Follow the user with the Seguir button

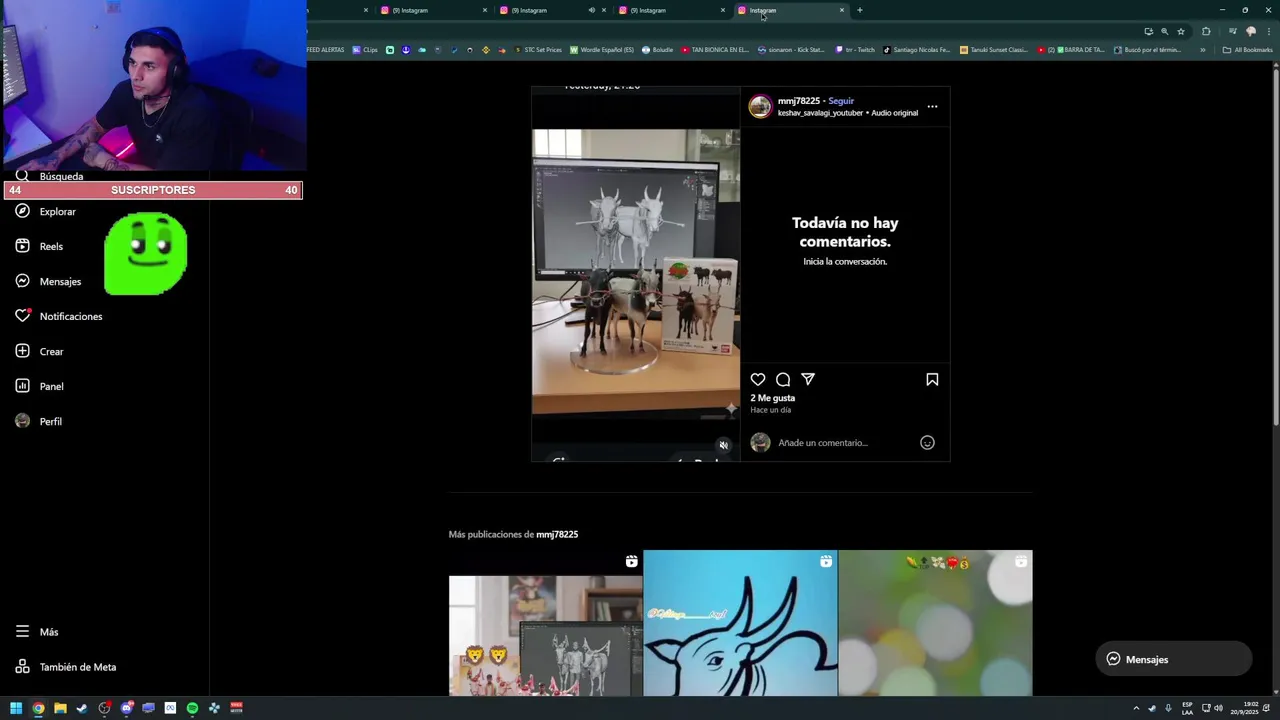pyautogui.click(x=841, y=101)
